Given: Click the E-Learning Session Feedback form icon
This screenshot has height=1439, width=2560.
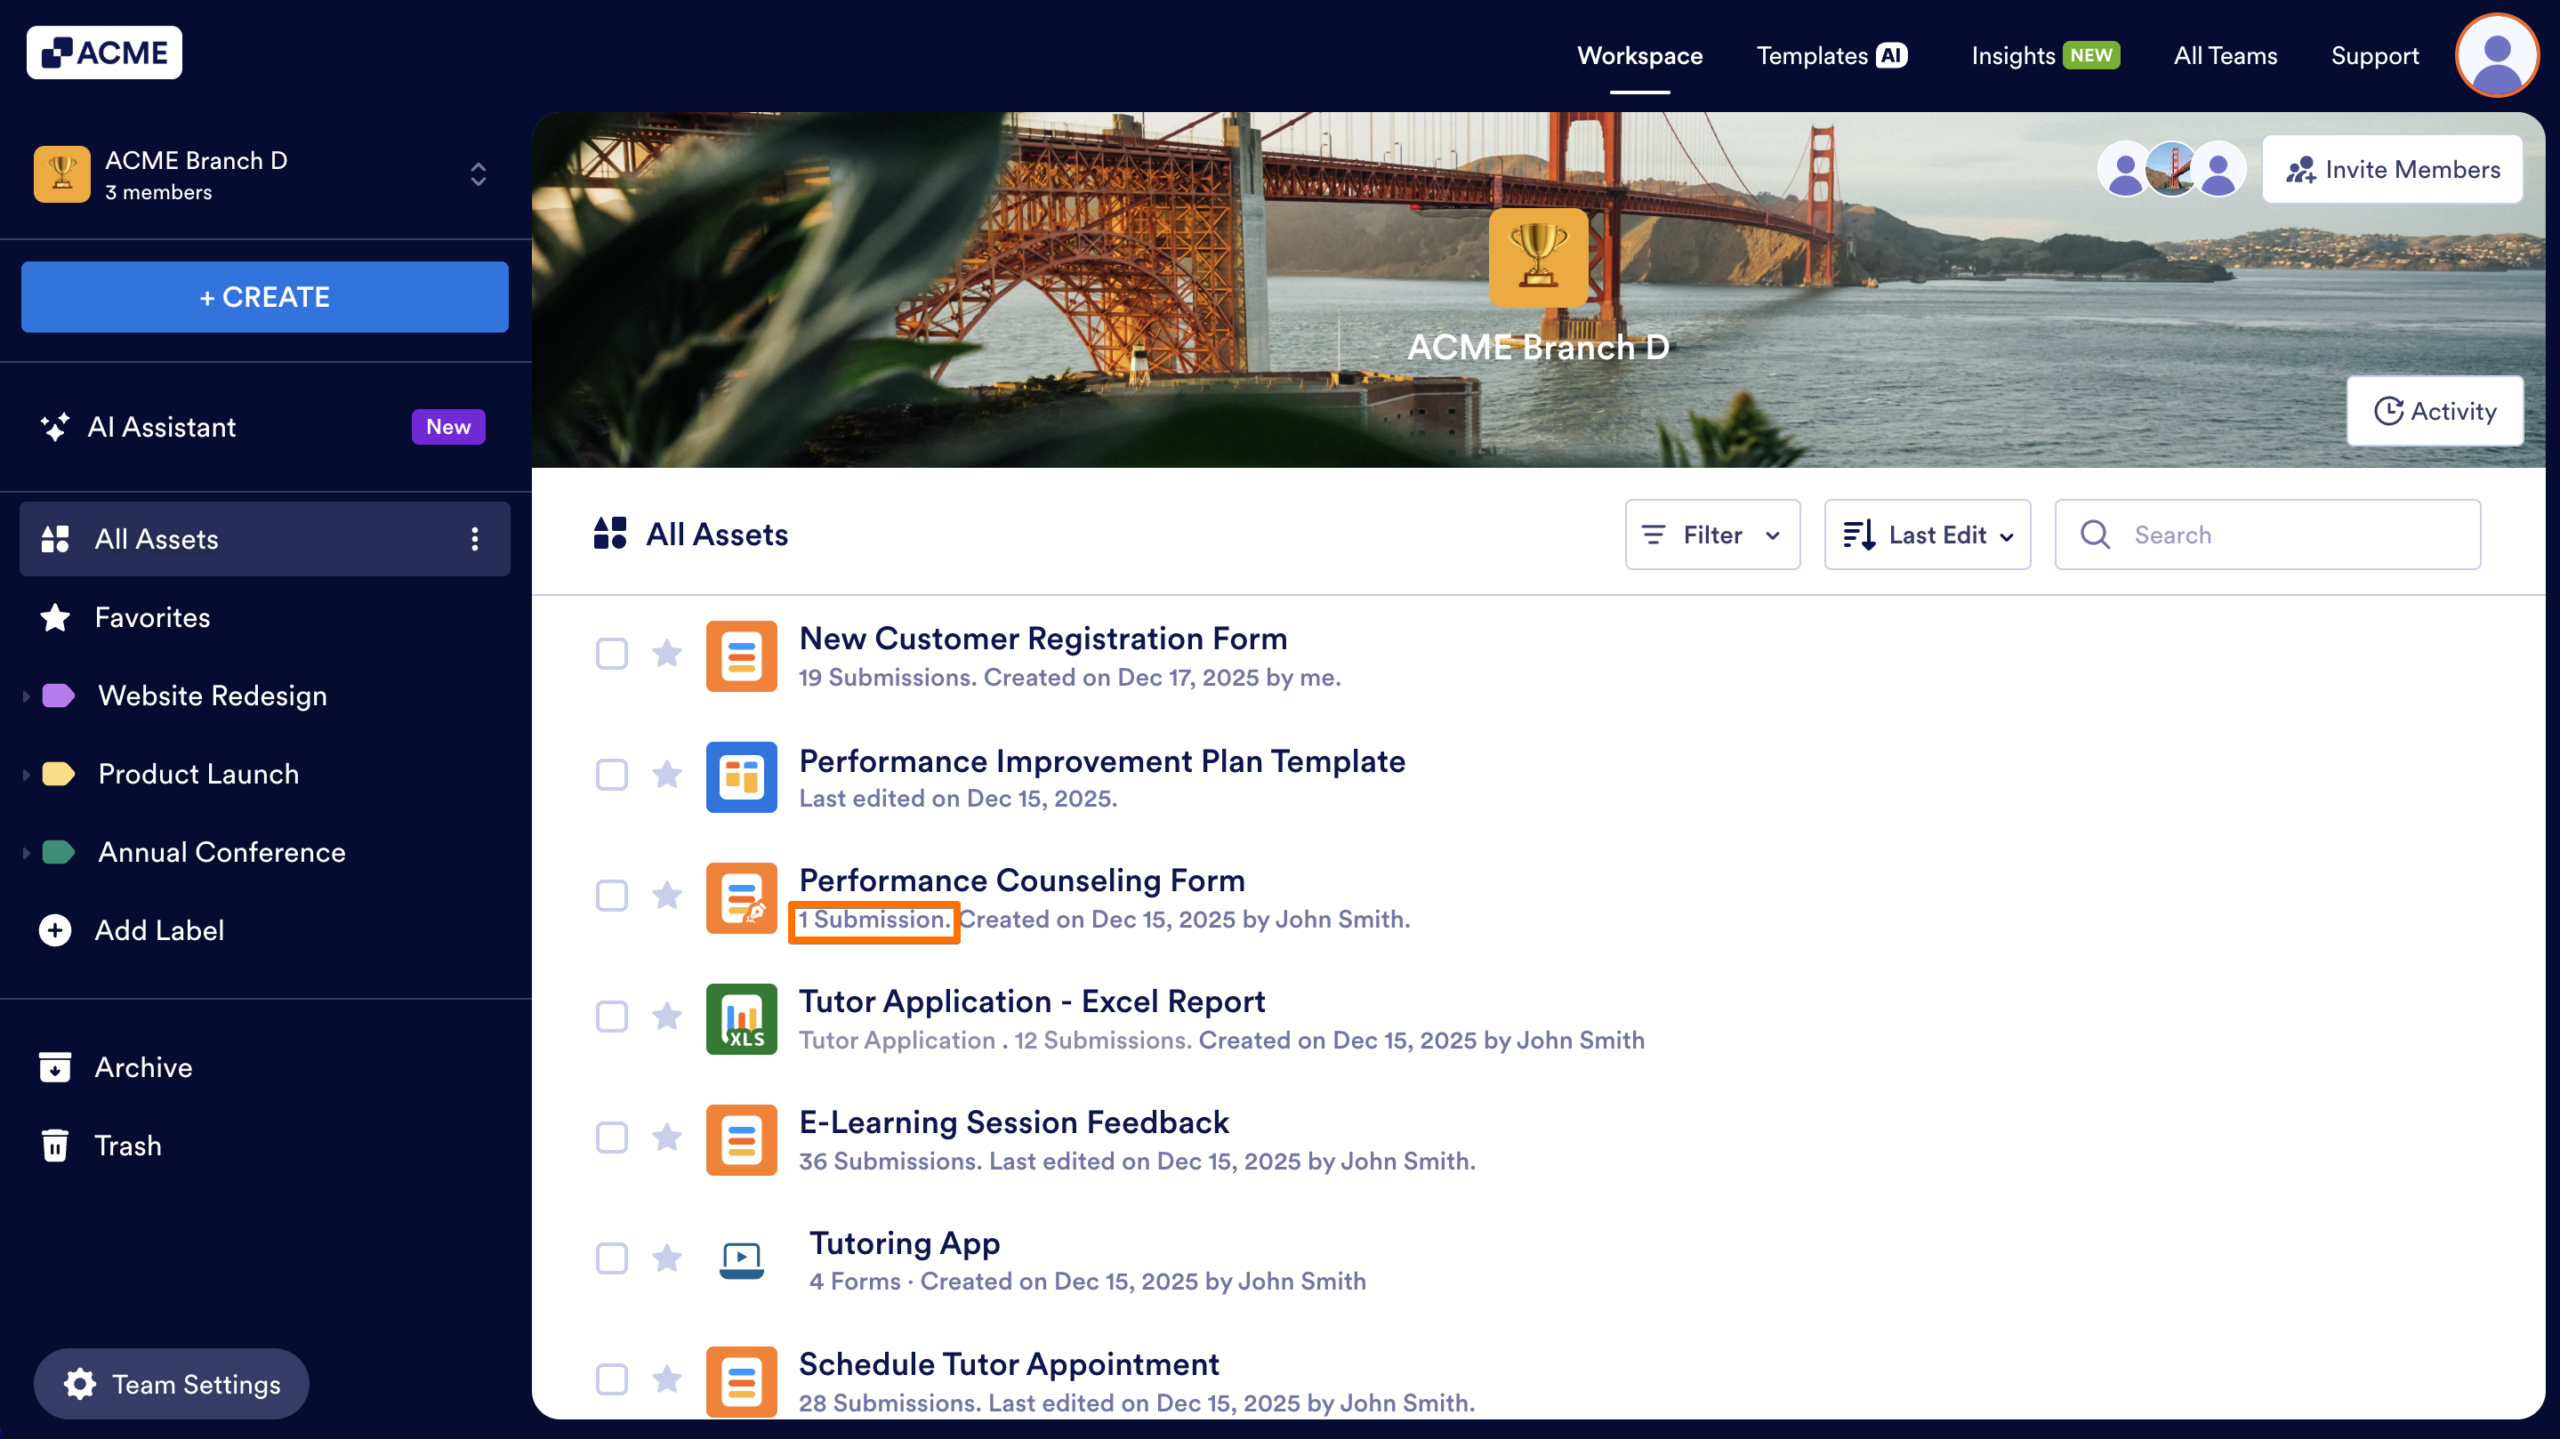Looking at the screenshot, I should coord(741,1139).
